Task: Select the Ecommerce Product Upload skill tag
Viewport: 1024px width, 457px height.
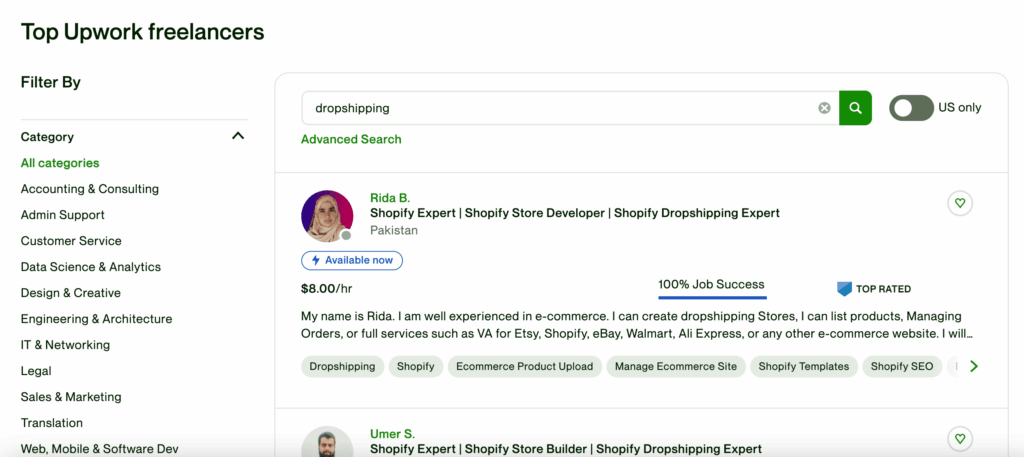Action: (524, 366)
